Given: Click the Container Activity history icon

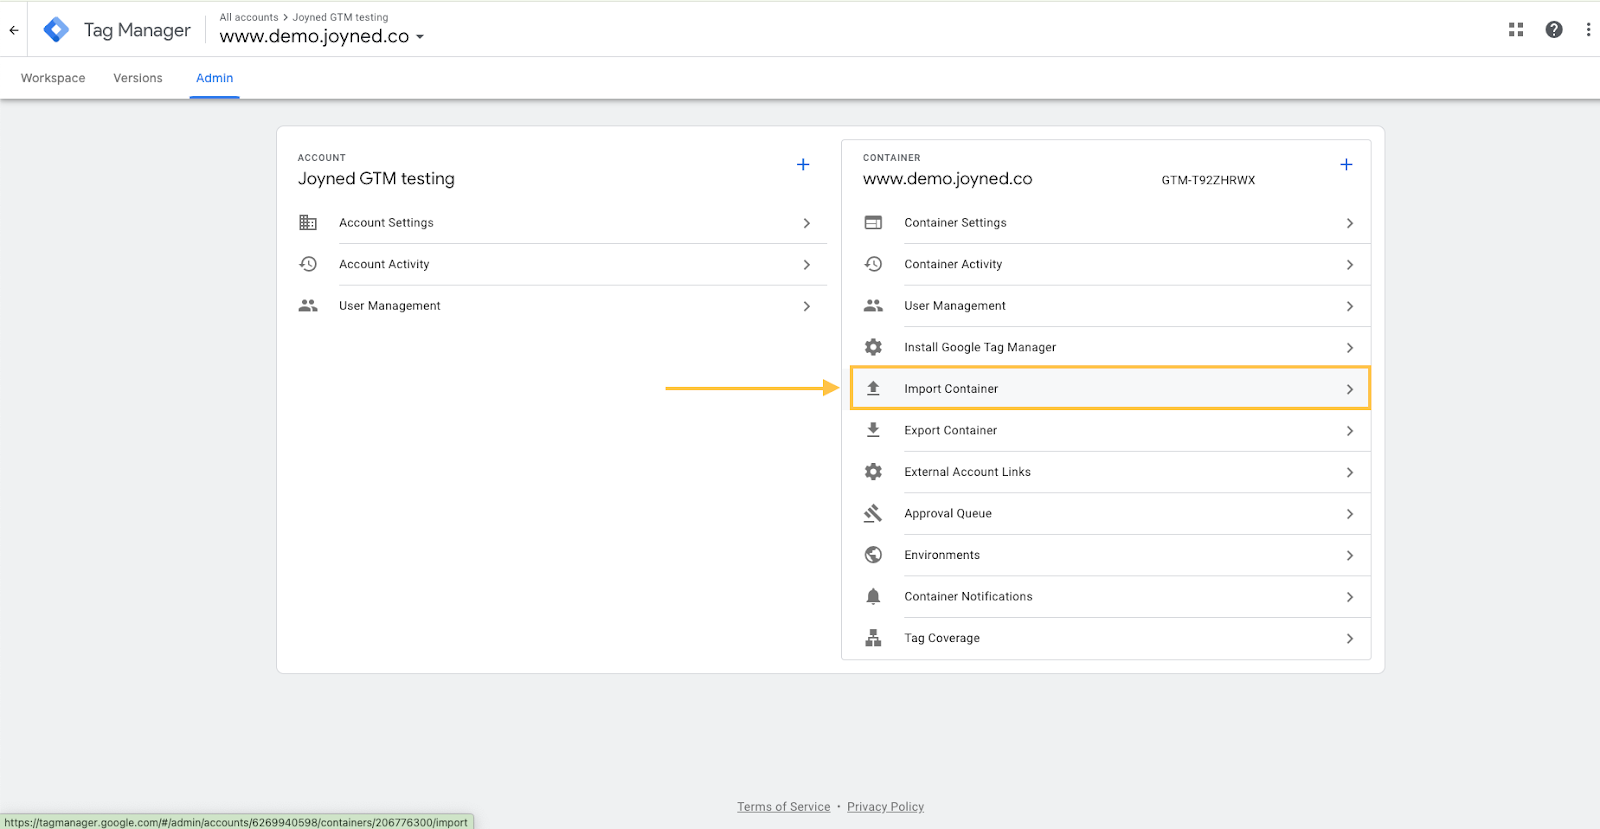Looking at the screenshot, I should coord(873,264).
